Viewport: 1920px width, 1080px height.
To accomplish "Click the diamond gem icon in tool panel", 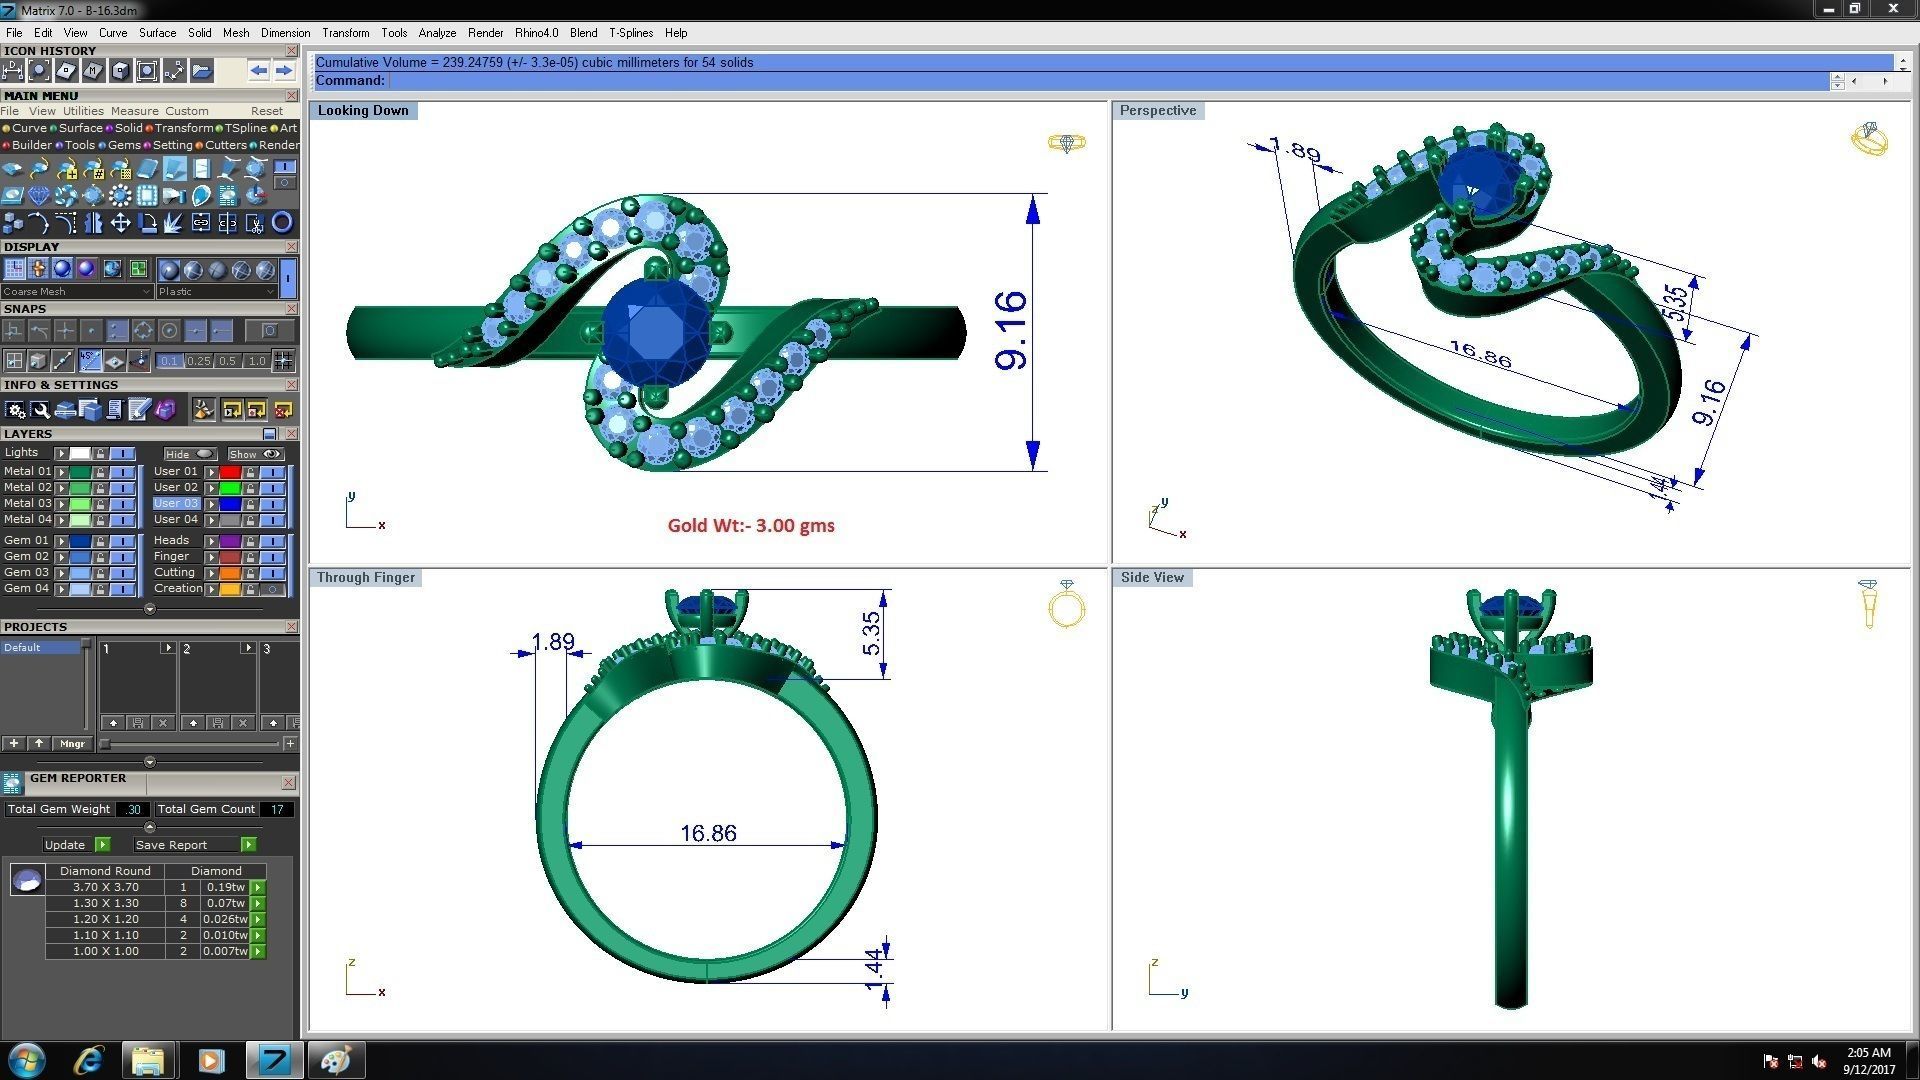I will pos(39,195).
